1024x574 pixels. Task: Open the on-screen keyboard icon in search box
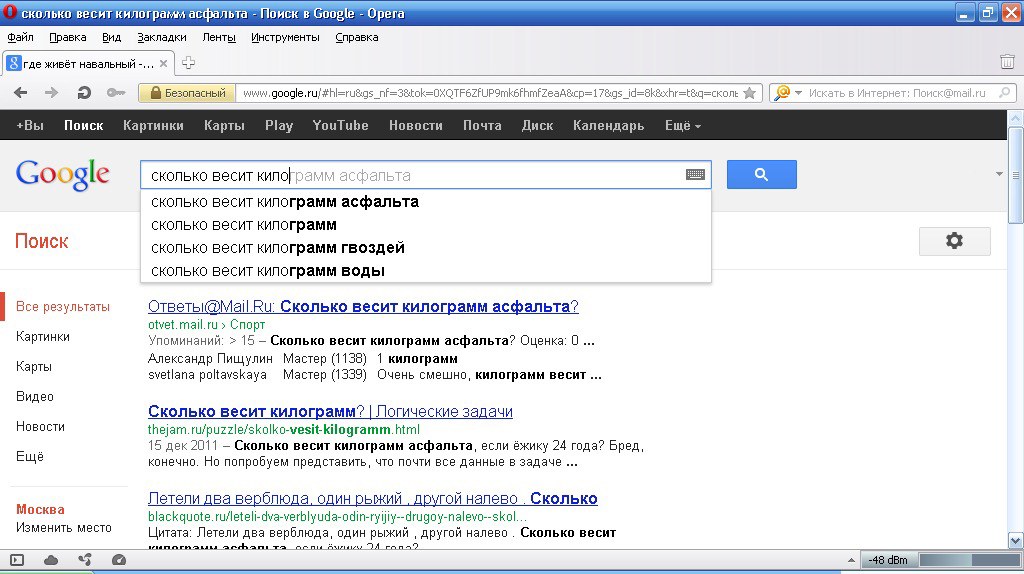(695, 174)
